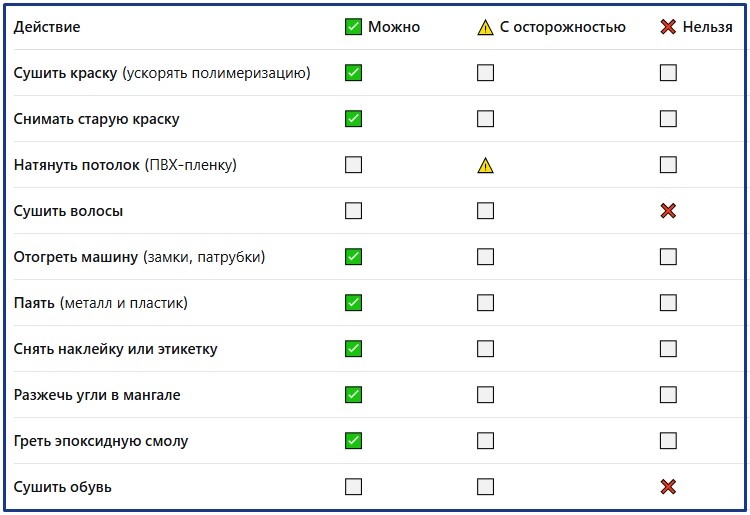Click the warning triangle in the Натянуть потолок row
The image size is (750, 515).
click(x=486, y=165)
